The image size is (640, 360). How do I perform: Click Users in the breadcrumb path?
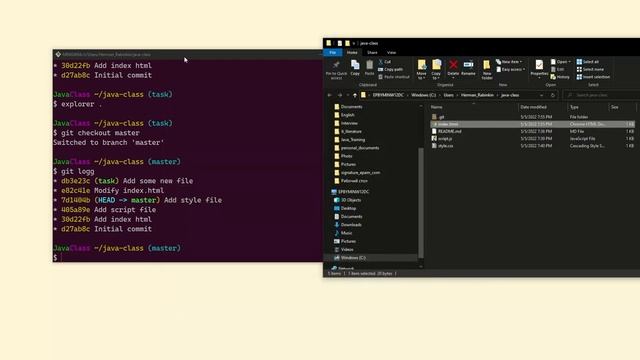point(449,95)
